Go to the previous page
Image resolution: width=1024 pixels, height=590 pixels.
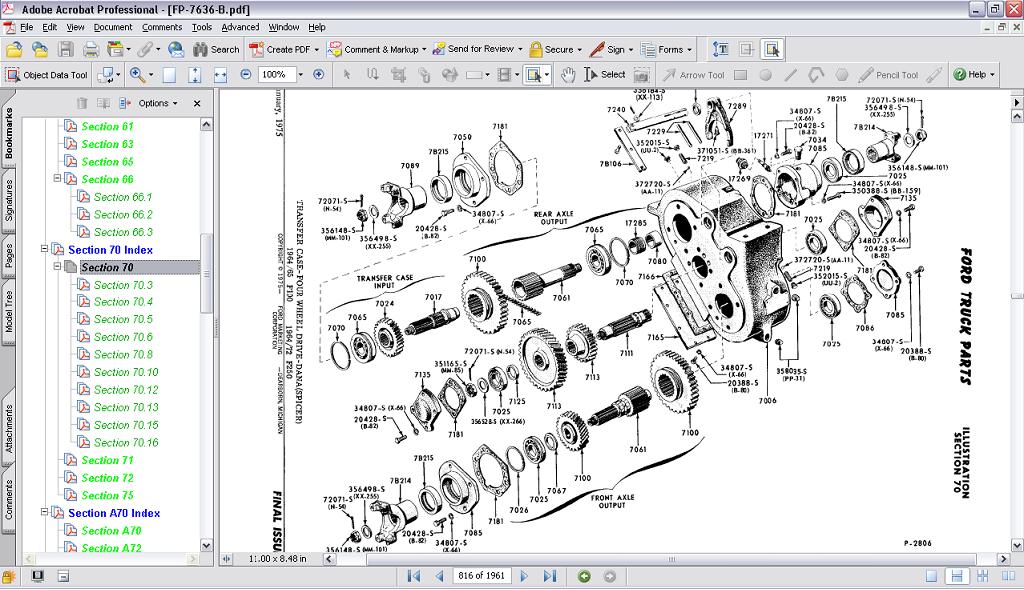click(439, 576)
